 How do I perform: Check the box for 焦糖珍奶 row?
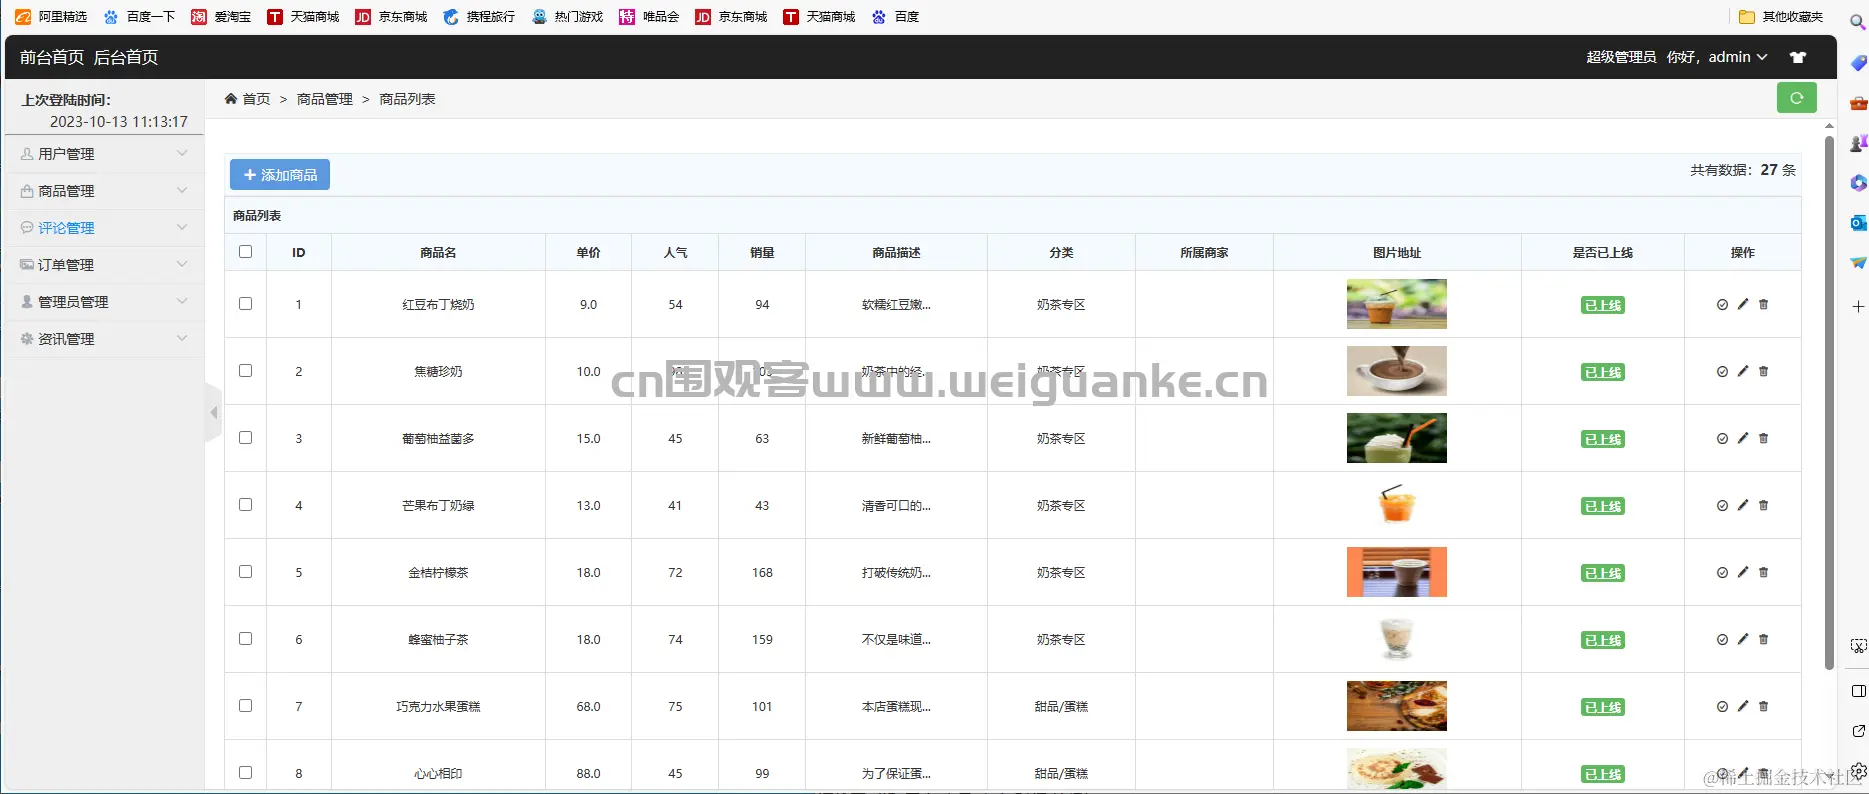(x=245, y=371)
